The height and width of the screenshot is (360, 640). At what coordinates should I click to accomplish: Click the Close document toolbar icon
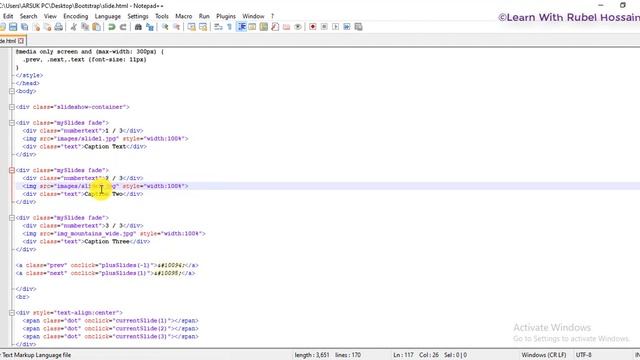pos(36,27)
